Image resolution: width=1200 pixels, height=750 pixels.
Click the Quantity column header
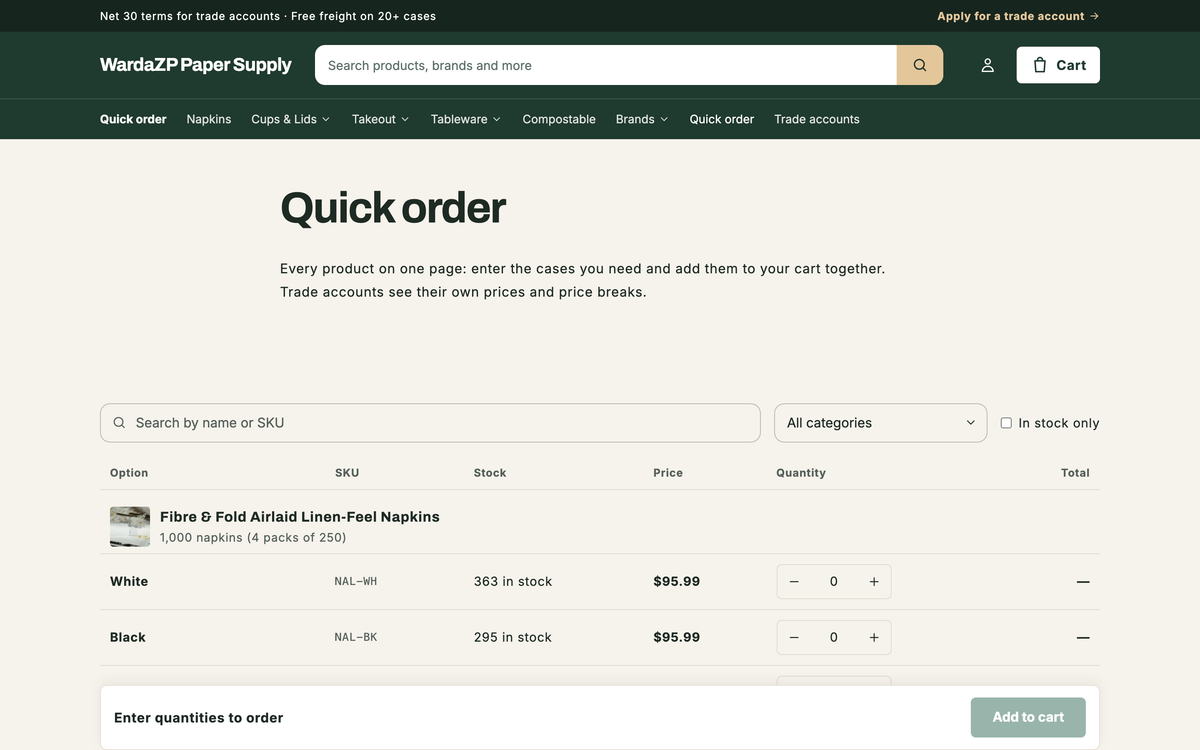click(801, 473)
